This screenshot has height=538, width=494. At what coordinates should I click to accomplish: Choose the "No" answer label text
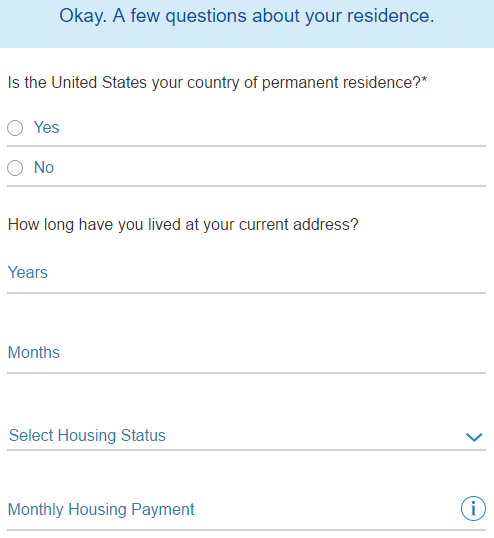pos(44,167)
